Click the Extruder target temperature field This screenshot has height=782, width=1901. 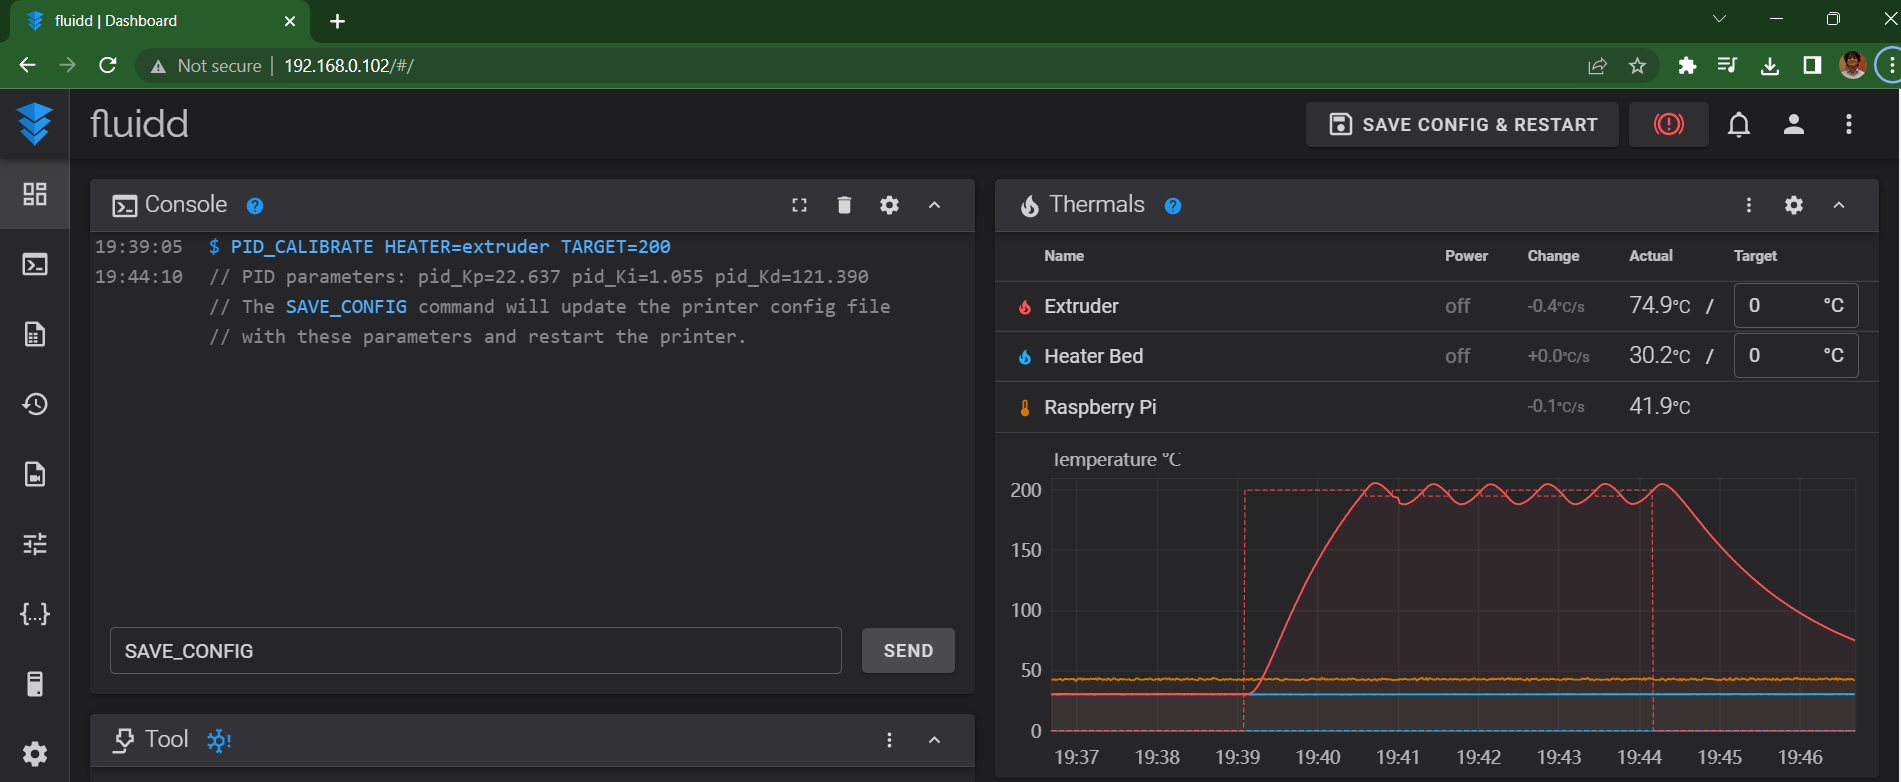tap(1796, 305)
